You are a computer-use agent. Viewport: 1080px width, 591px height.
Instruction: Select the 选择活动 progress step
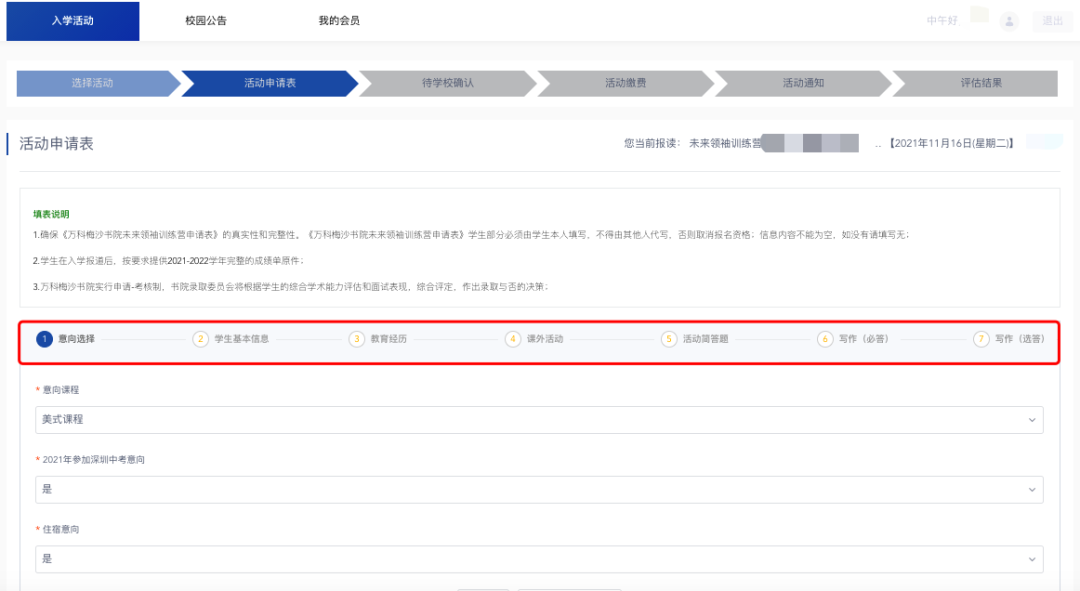coord(98,83)
